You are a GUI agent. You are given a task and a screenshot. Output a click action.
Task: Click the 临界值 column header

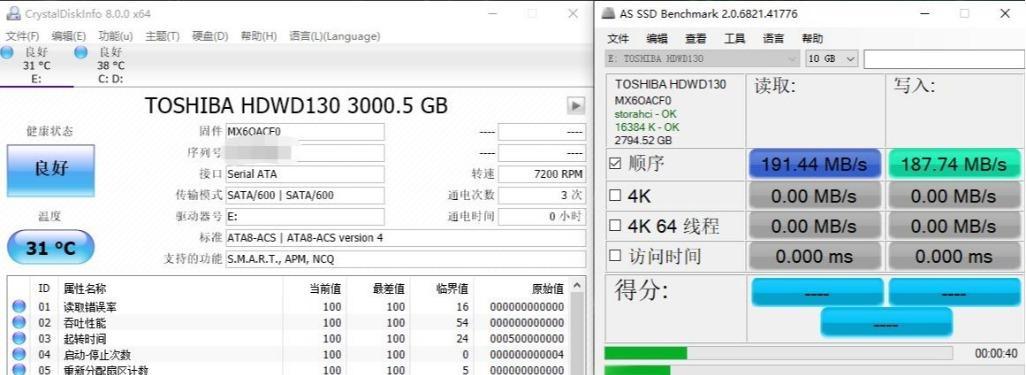tap(452, 289)
